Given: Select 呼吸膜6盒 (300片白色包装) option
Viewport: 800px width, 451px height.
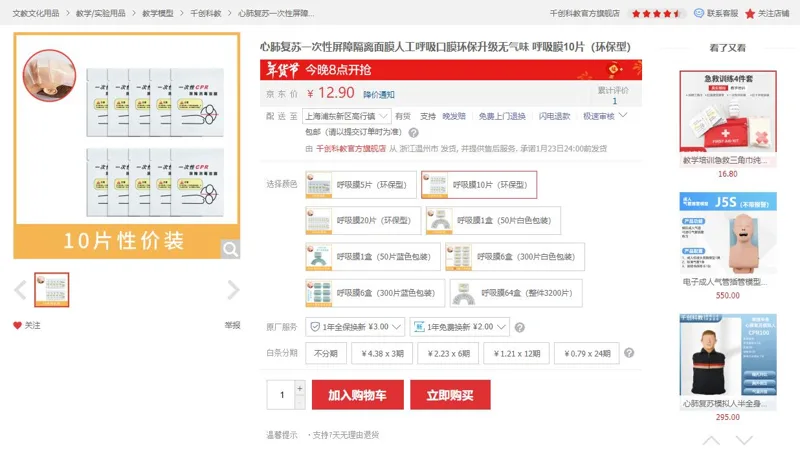Looking at the screenshot, I should tap(515, 257).
